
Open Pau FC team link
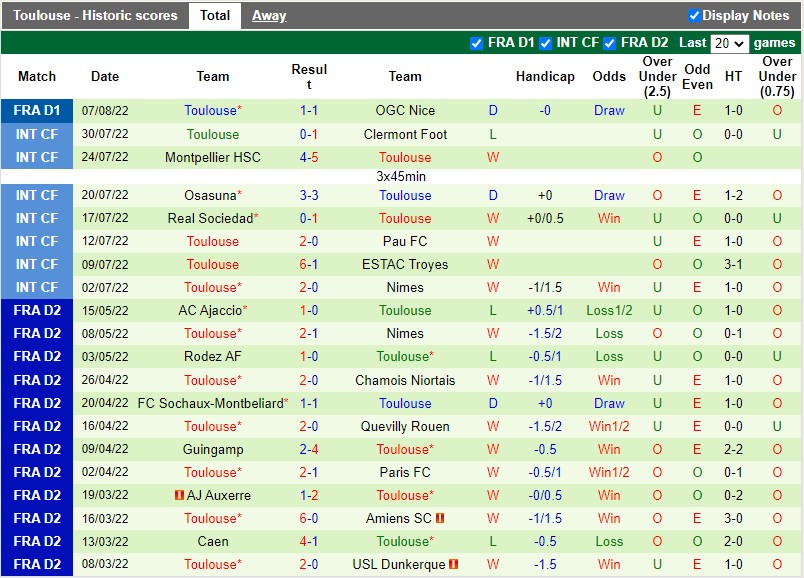[x=405, y=242]
